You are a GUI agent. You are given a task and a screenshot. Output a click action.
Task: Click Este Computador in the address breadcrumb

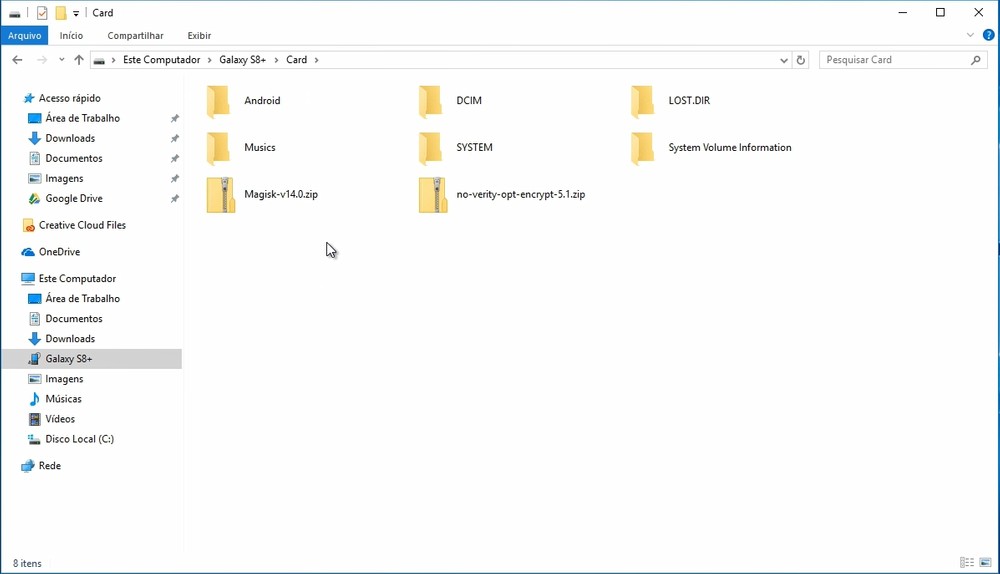161,60
